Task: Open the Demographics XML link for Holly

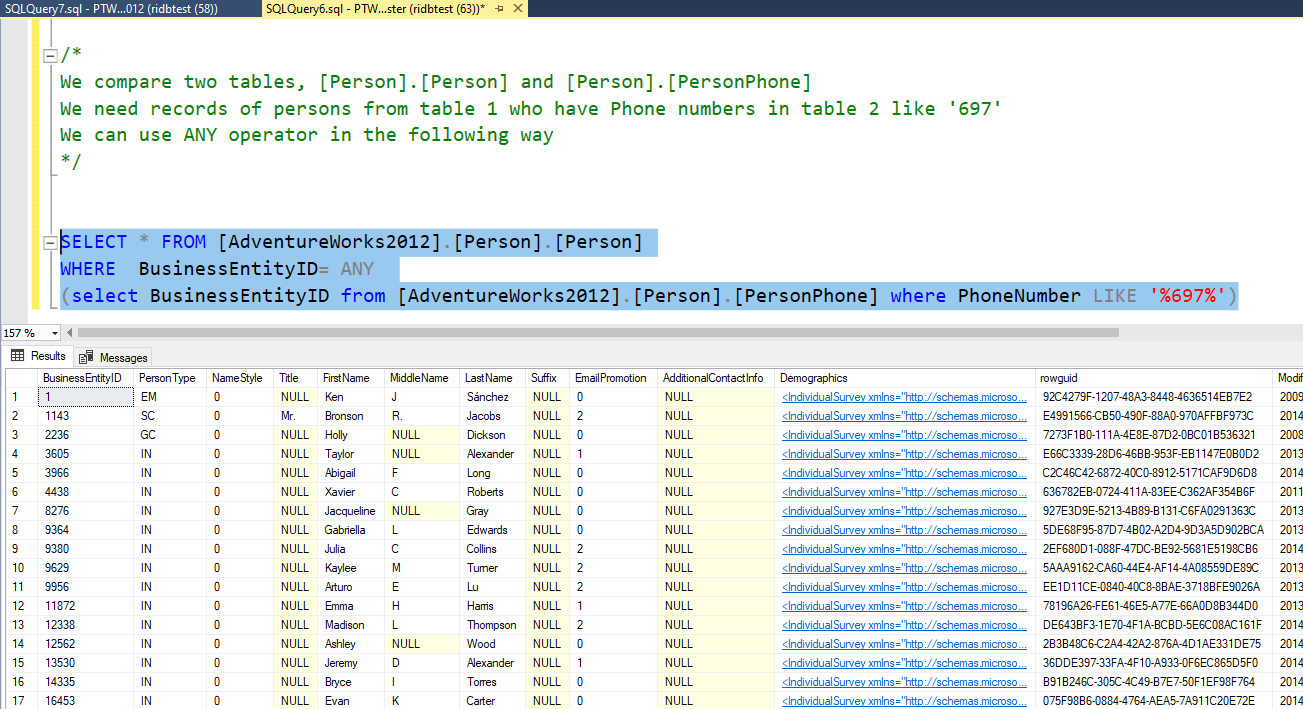Action: point(904,435)
